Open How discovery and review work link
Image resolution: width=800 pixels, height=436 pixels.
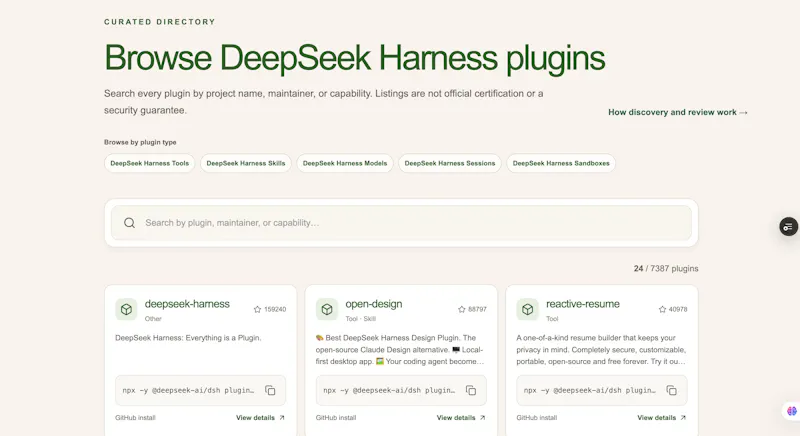(x=678, y=112)
